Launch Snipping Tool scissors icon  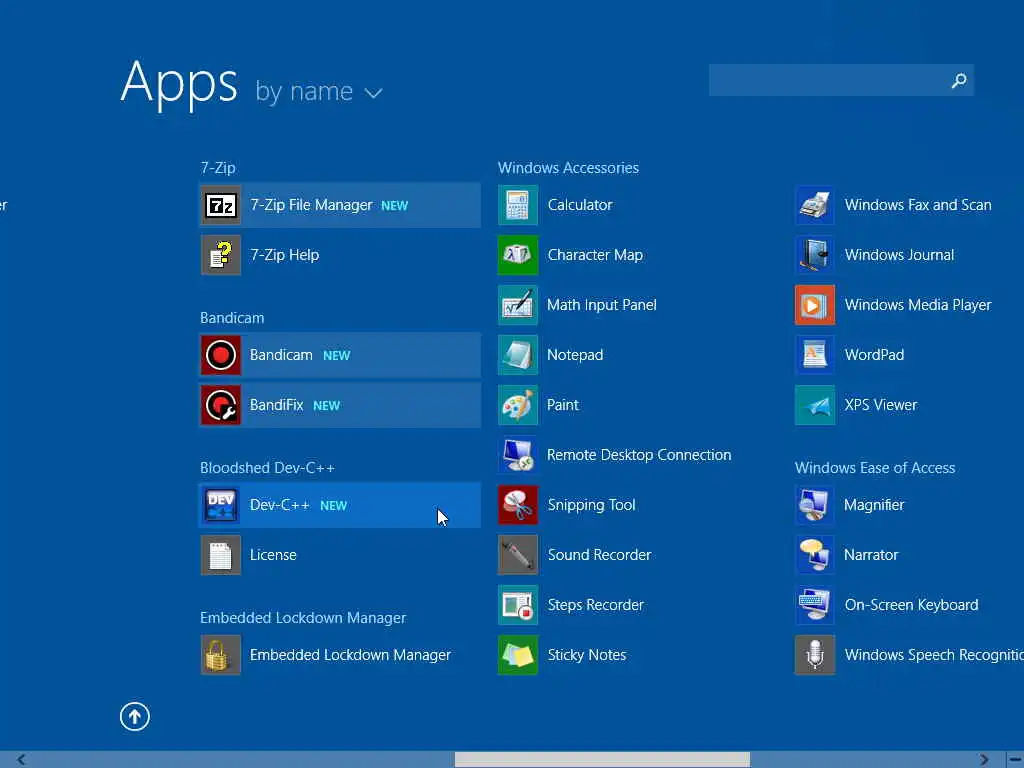point(518,505)
